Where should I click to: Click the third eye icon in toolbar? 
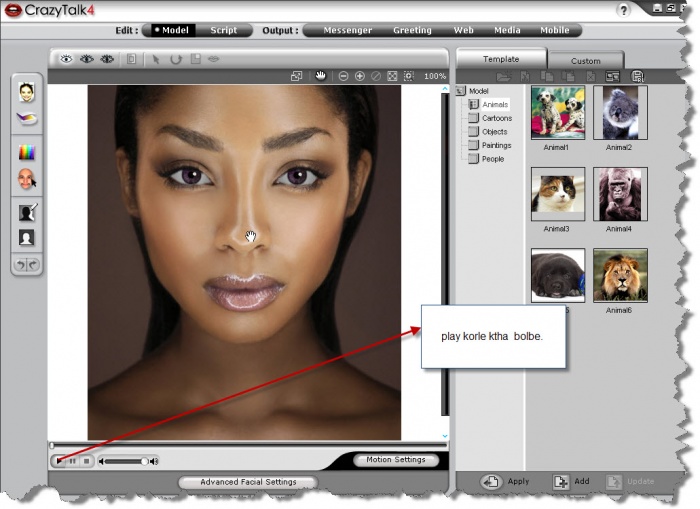point(107,59)
